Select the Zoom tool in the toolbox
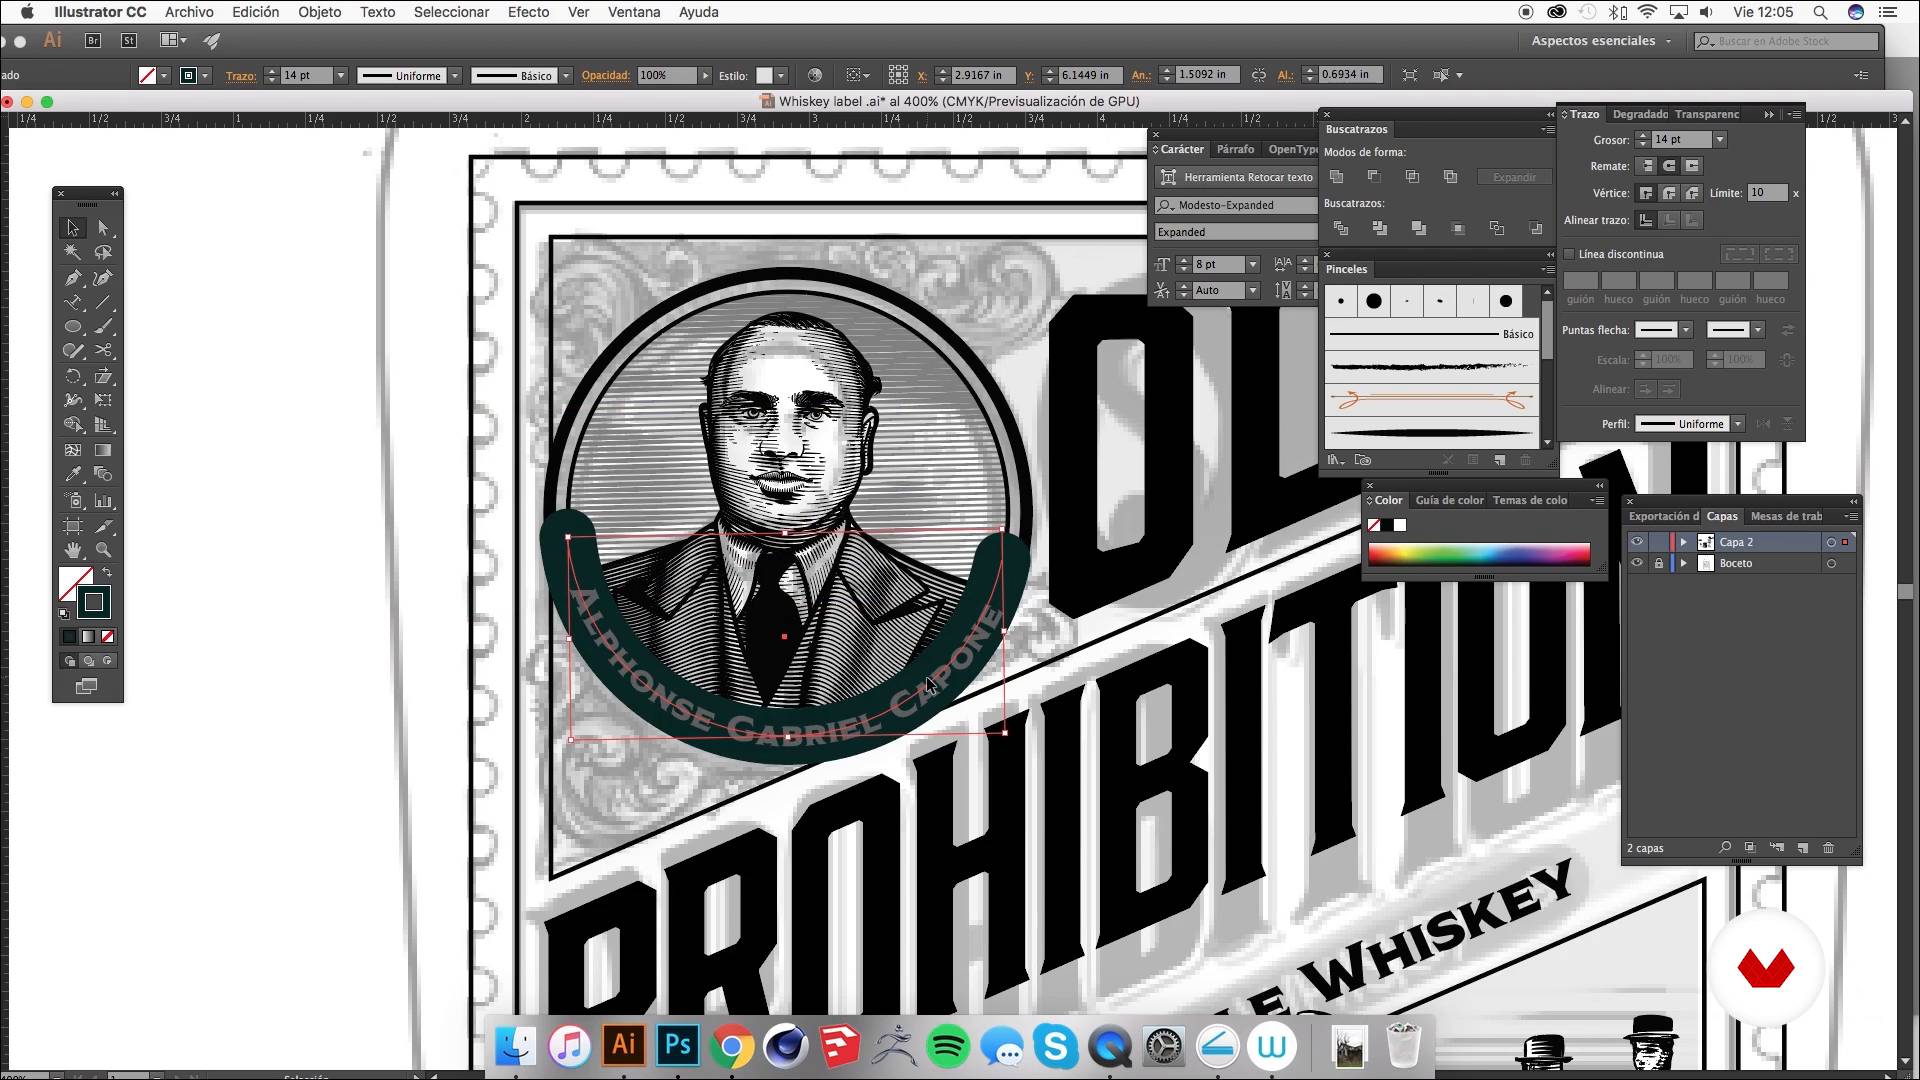This screenshot has height=1080, width=1920. [x=103, y=550]
